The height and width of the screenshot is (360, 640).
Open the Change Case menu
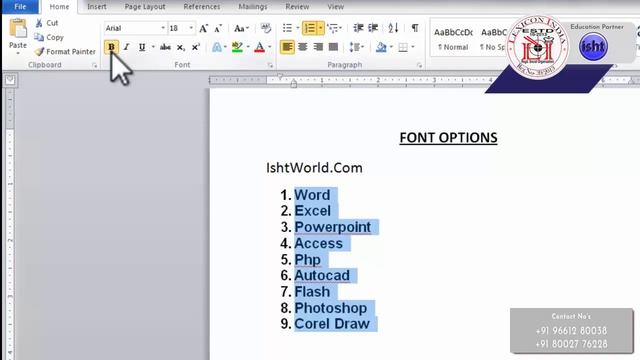click(x=241, y=28)
